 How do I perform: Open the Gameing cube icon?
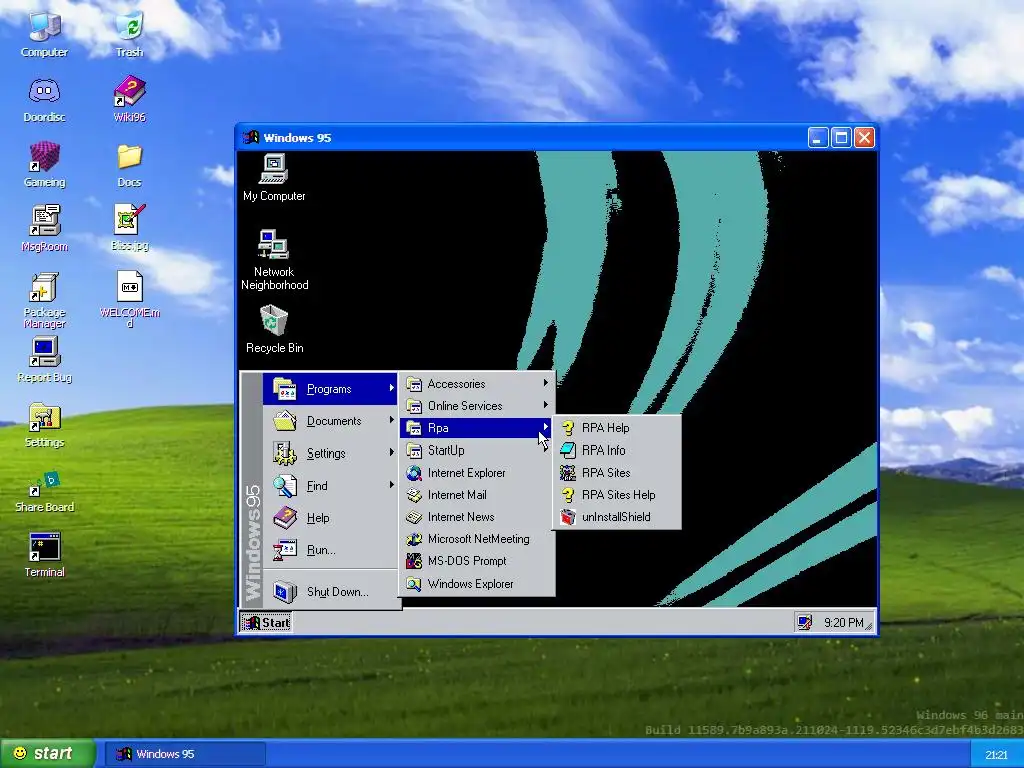(x=44, y=165)
